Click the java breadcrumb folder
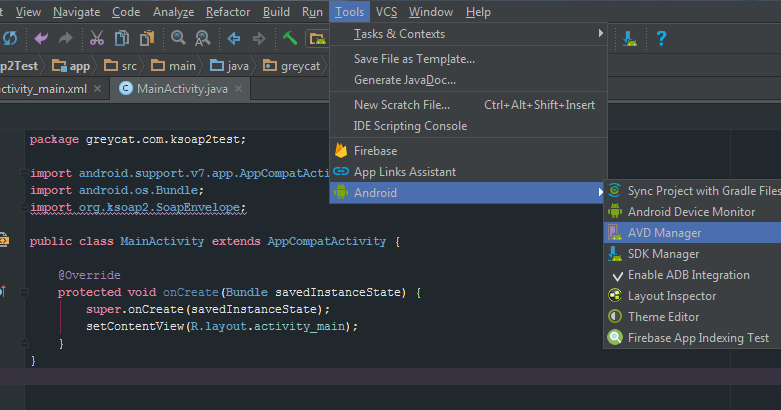Screen dimensions: 781x410 [x=229, y=66]
